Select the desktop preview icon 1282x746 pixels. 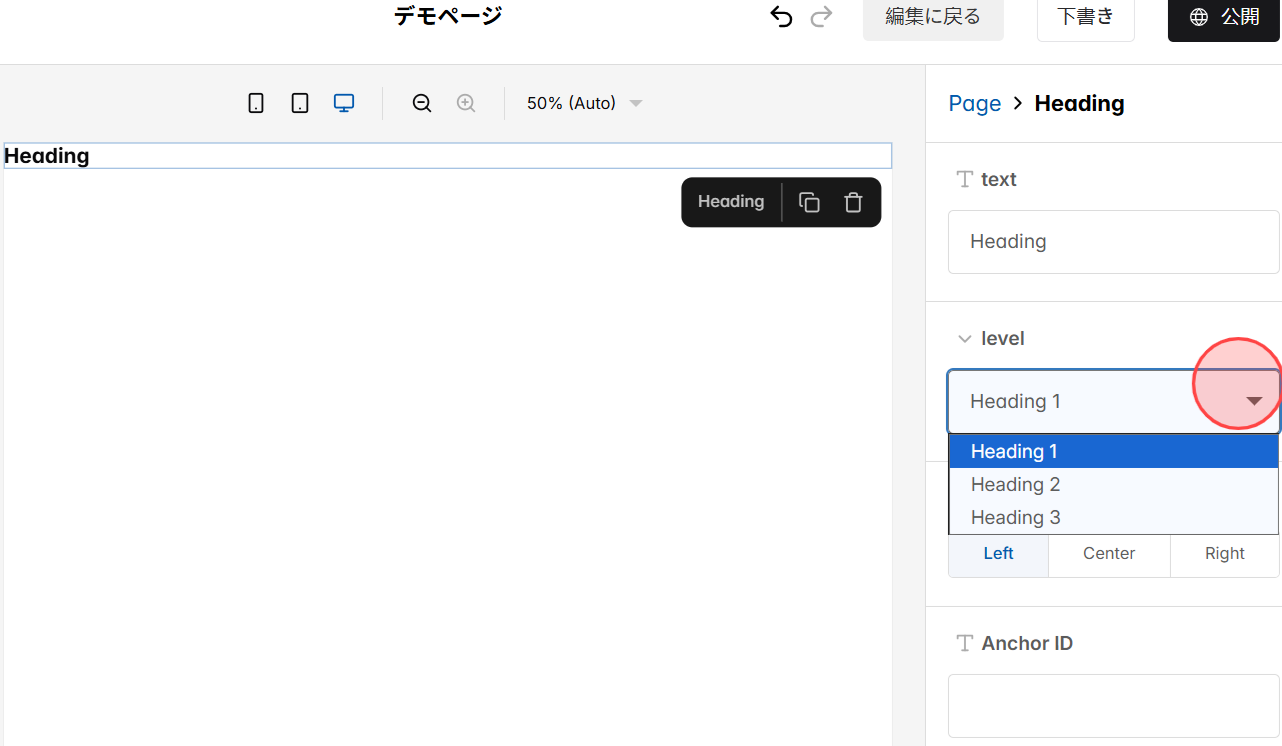[344, 103]
